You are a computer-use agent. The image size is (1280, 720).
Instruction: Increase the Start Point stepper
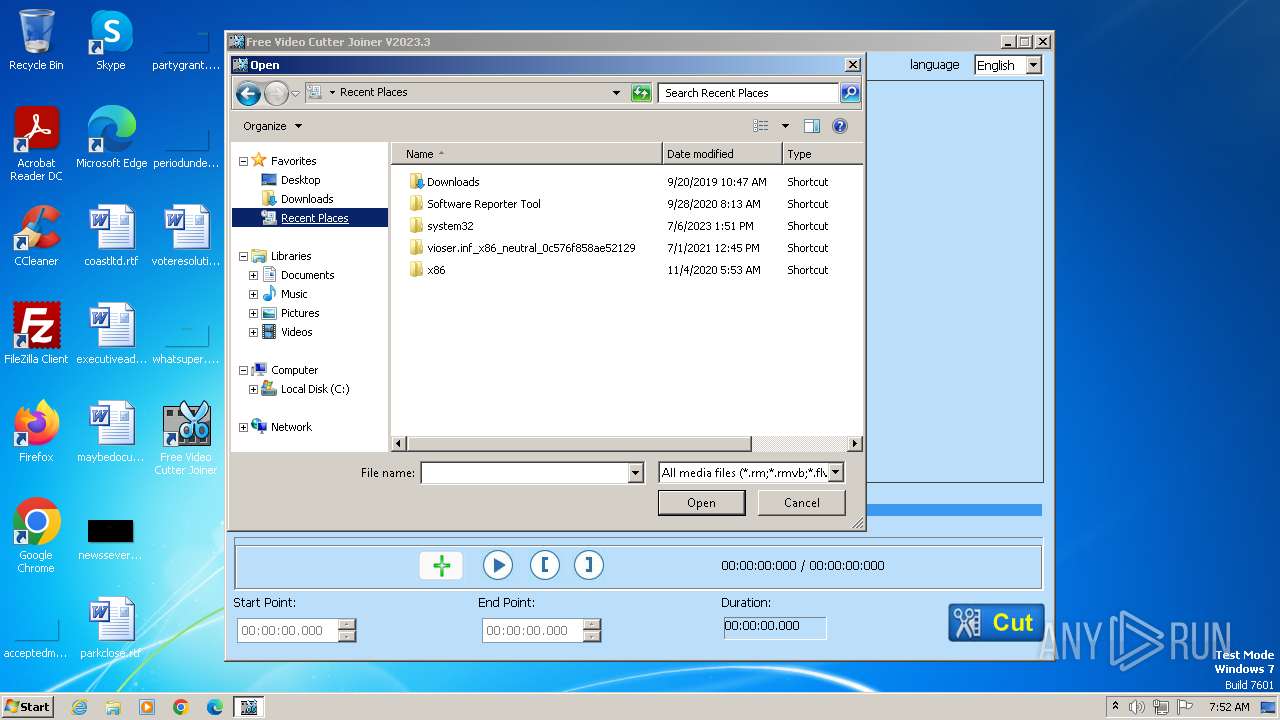pyautogui.click(x=347, y=625)
